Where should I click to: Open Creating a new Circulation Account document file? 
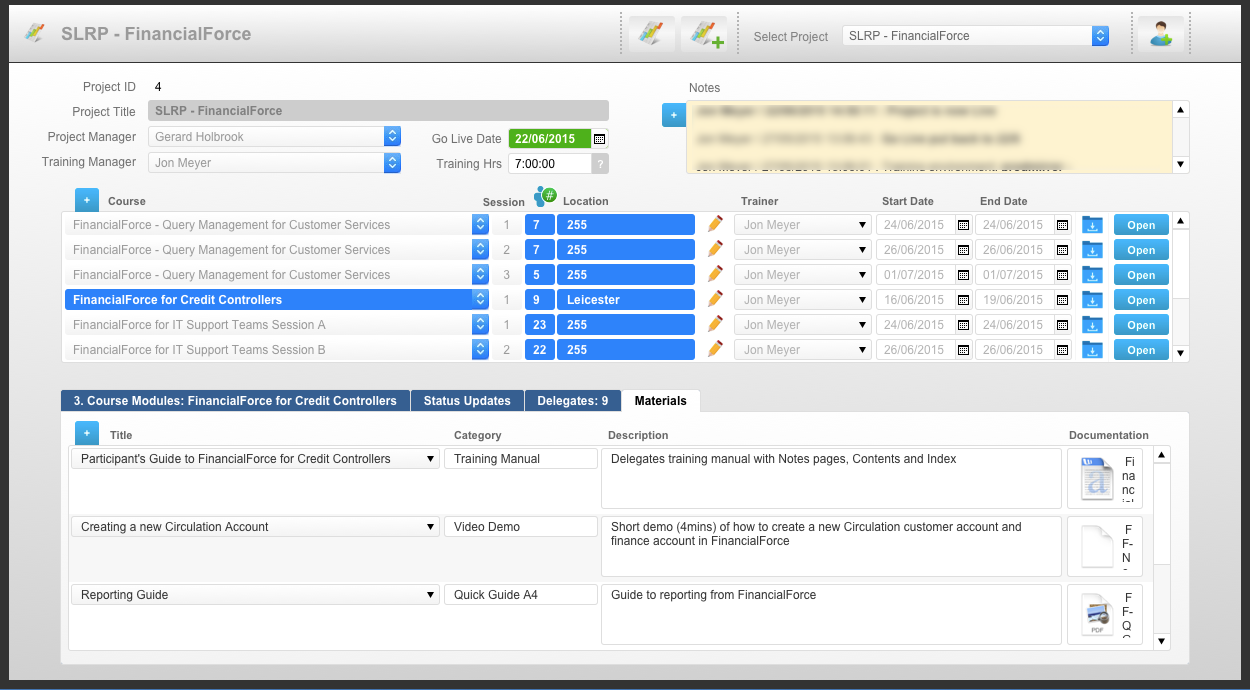pos(1097,546)
